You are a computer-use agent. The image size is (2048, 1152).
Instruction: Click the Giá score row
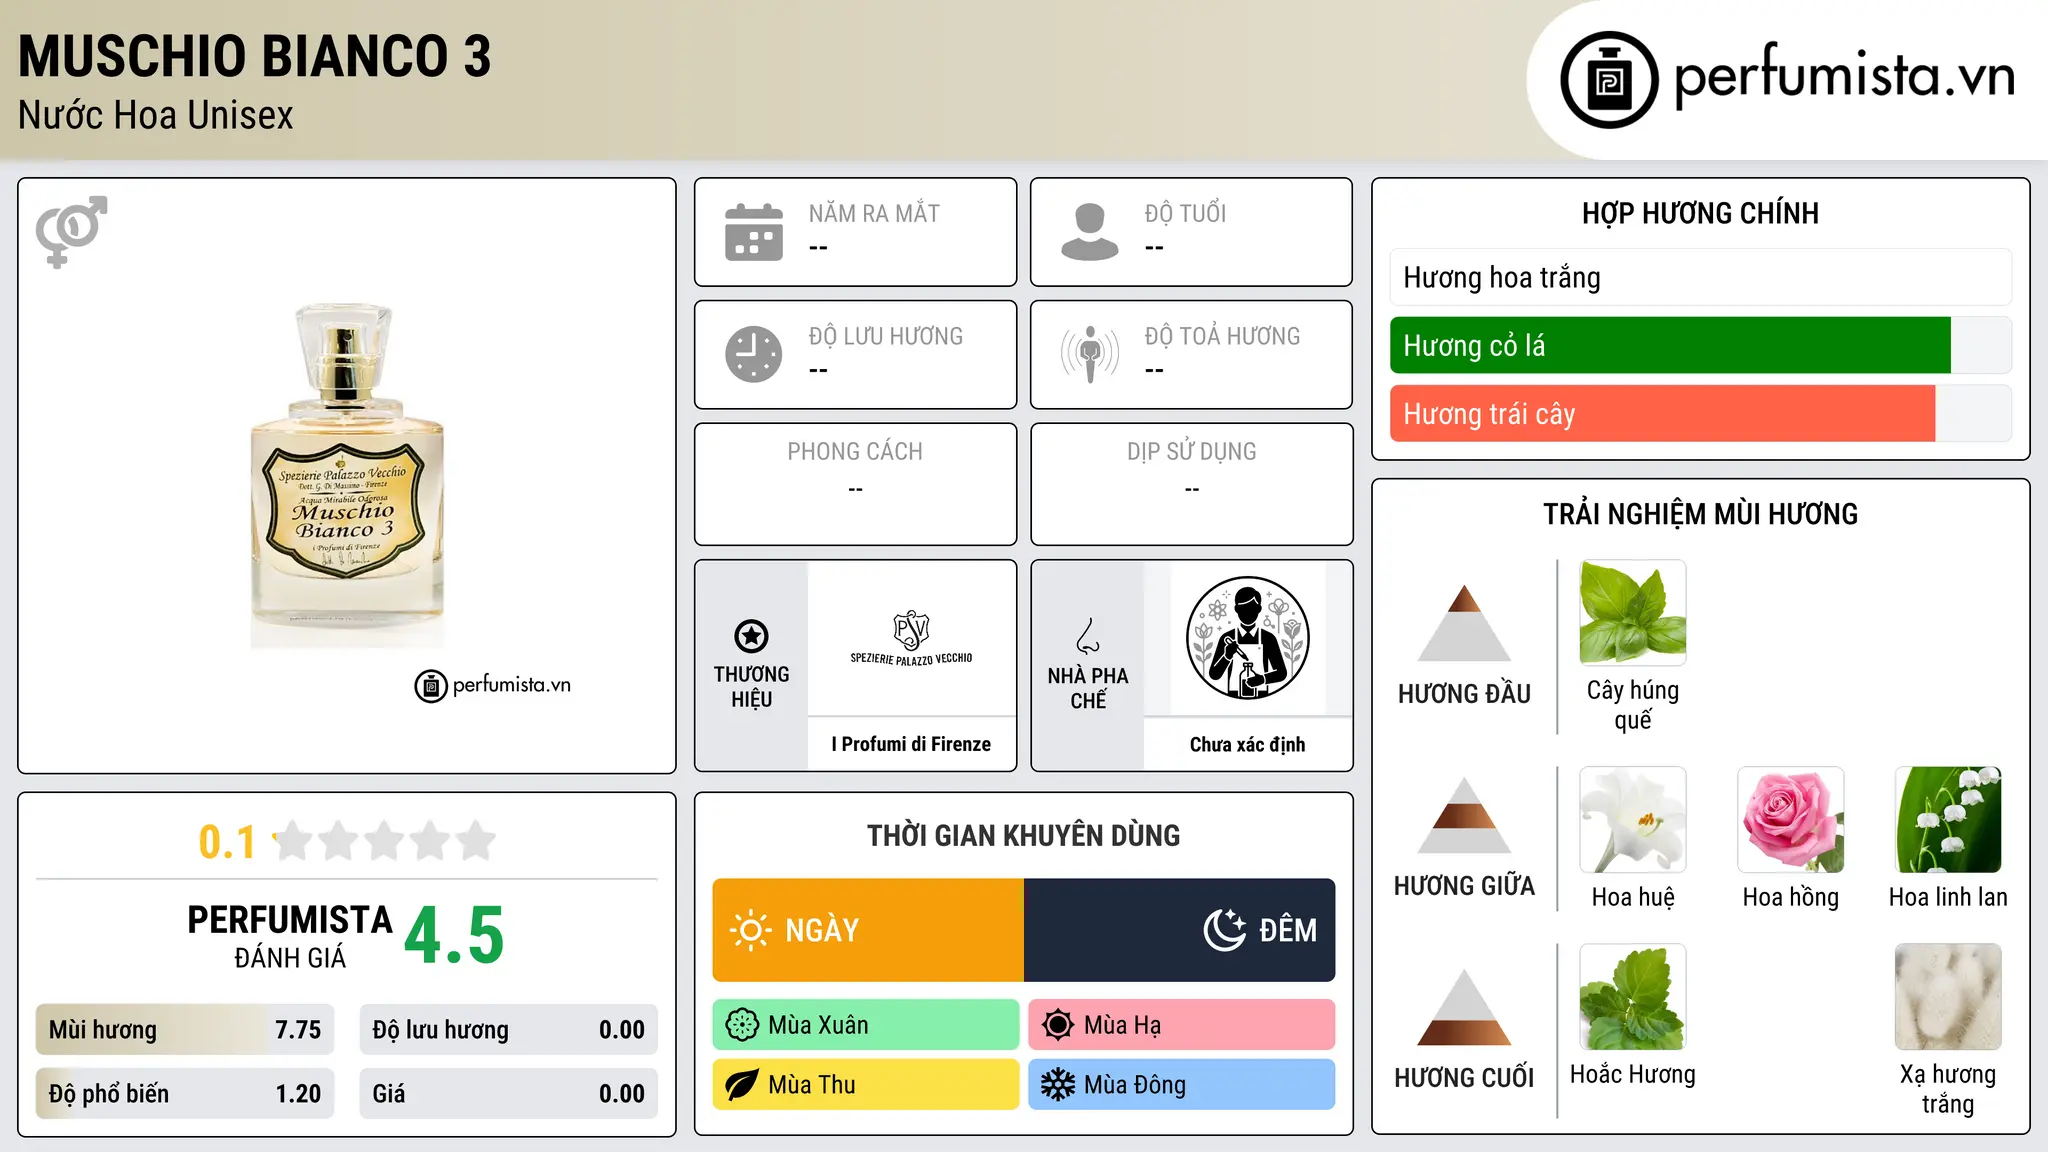click(x=509, y=1094)
